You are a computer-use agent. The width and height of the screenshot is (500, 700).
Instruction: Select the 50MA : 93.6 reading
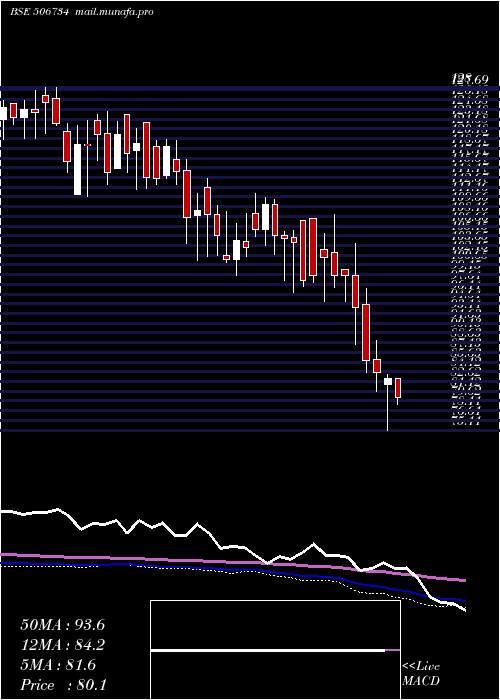pos(62,625)
